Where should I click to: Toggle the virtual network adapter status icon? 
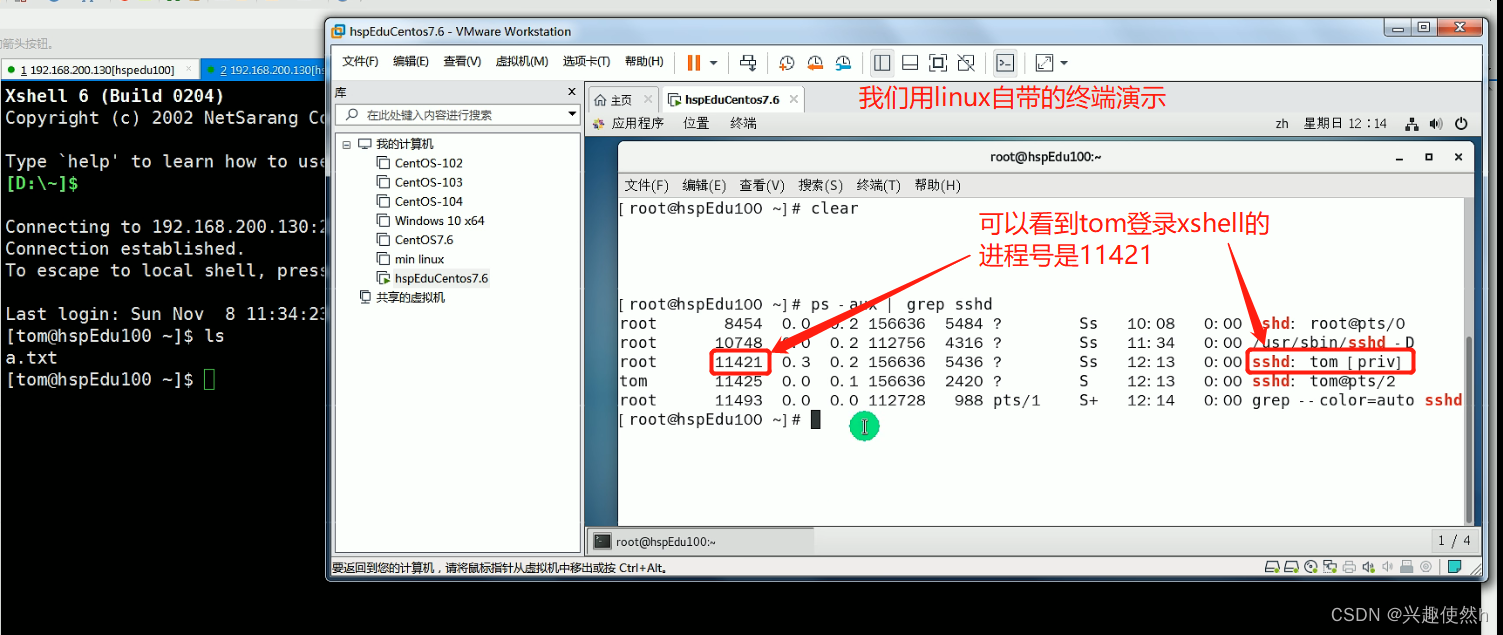pos(1329,566)
